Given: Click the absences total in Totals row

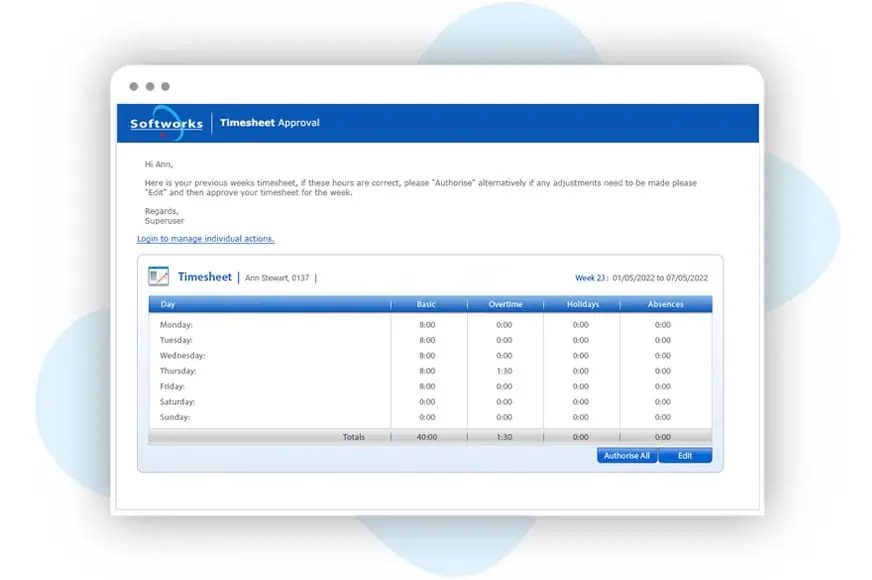Looking at the screenshot, I should pos(662,437).
